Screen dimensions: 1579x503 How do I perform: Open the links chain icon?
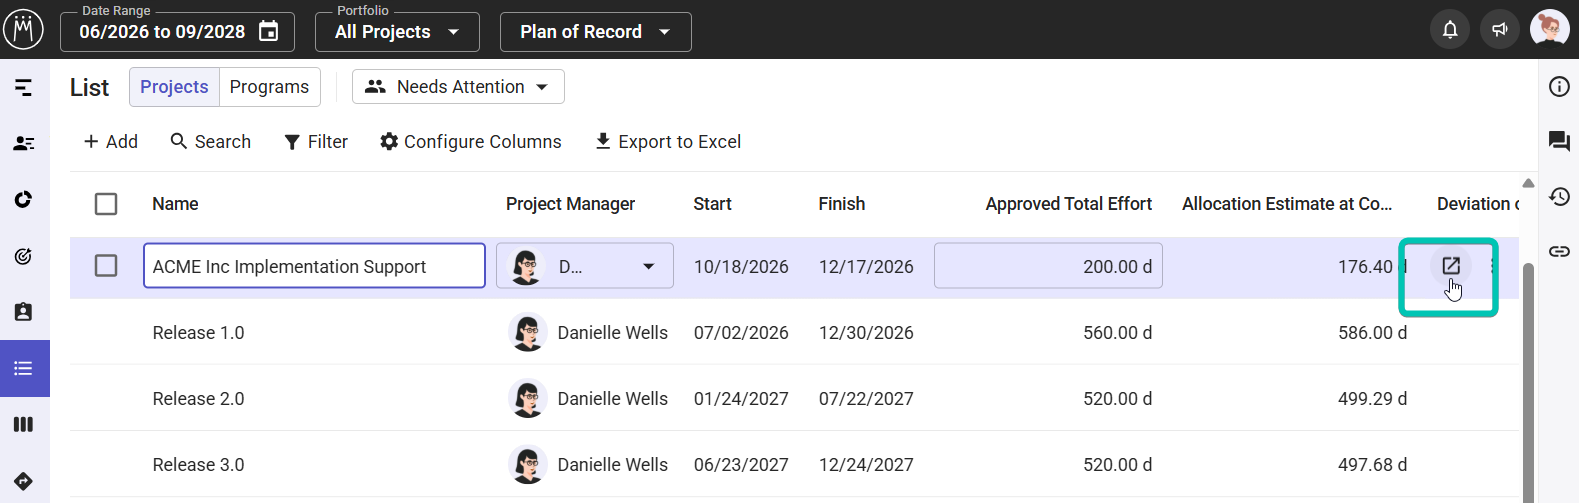coord(1559,251)
